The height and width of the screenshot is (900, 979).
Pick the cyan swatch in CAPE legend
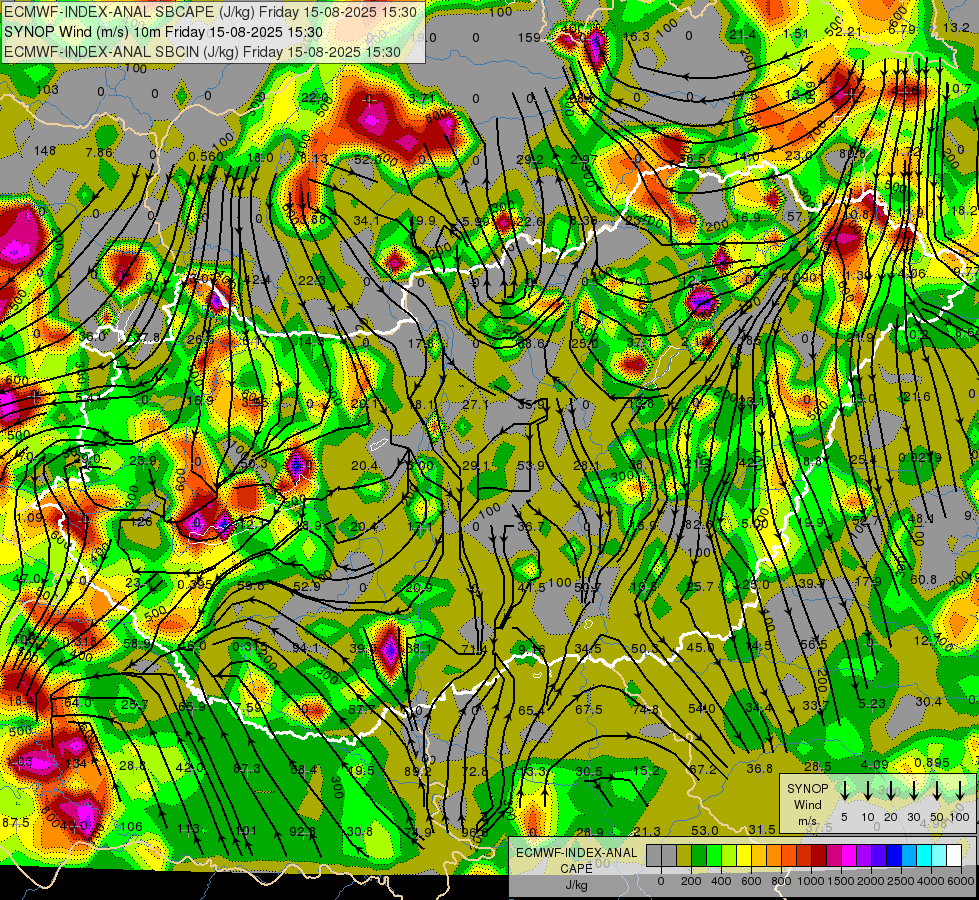(x=923, y=856)
